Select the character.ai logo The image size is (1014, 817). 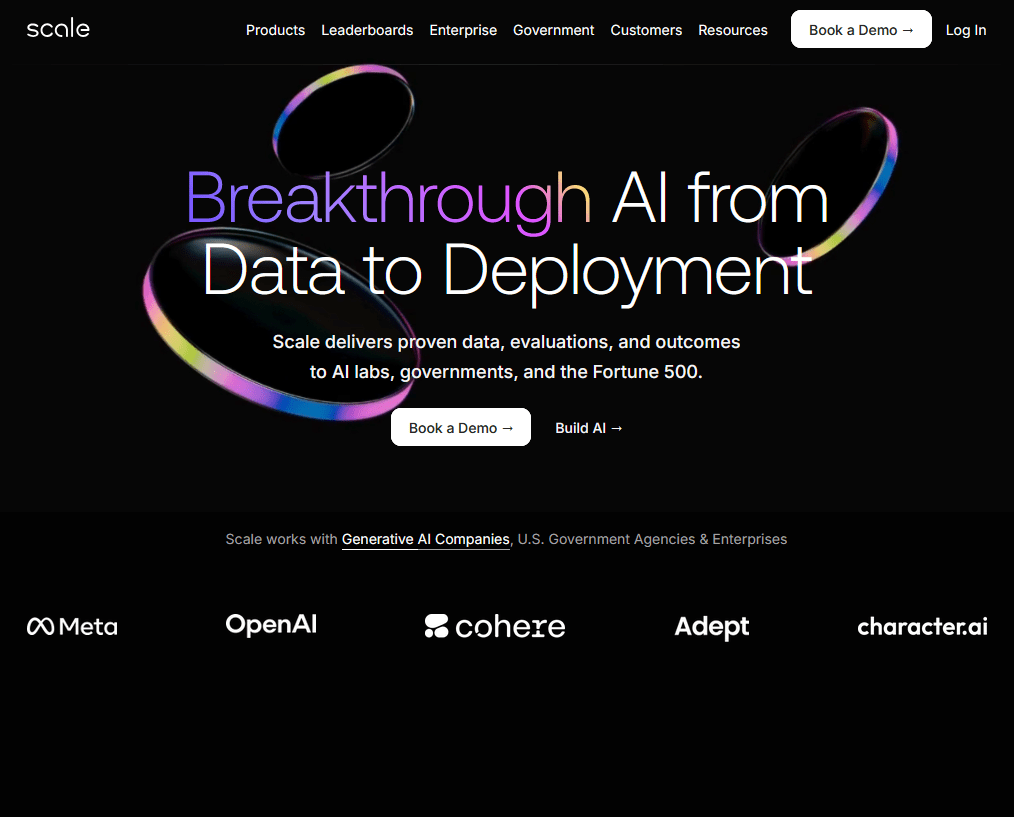(x=922, y=627)
